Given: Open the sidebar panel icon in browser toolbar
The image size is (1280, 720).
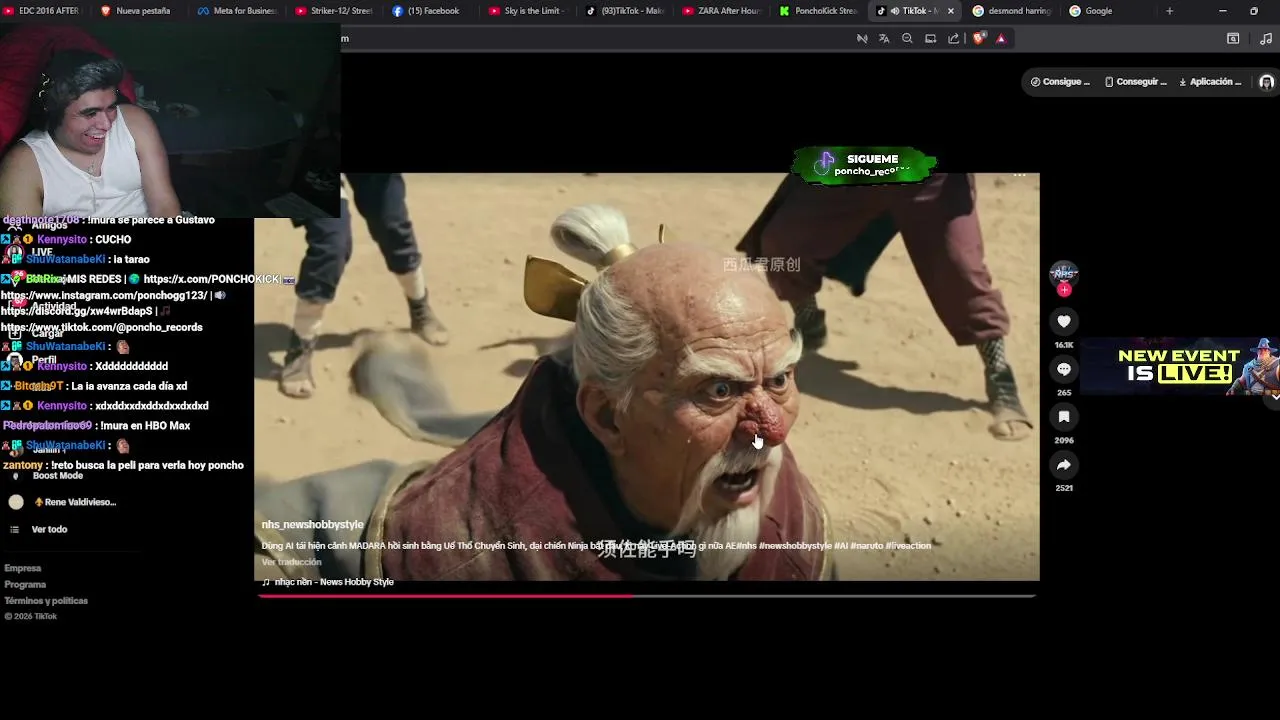Looking at the screenshot, I should coord(1233,38).
